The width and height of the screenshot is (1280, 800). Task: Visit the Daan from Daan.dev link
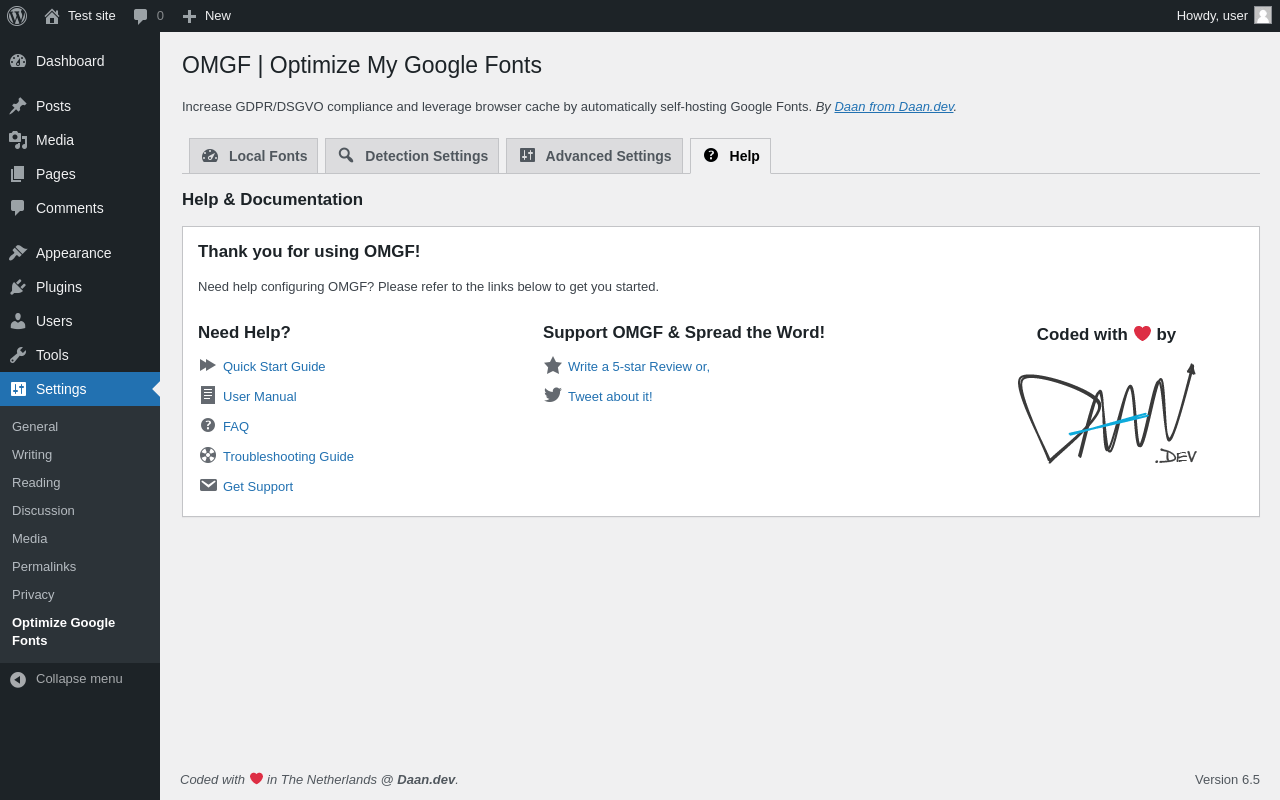coord(894,107)
